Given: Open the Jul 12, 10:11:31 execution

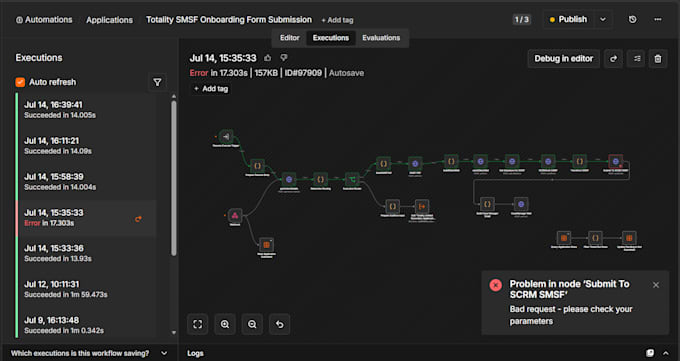Looking at the screenshot, I should (86, 289).
